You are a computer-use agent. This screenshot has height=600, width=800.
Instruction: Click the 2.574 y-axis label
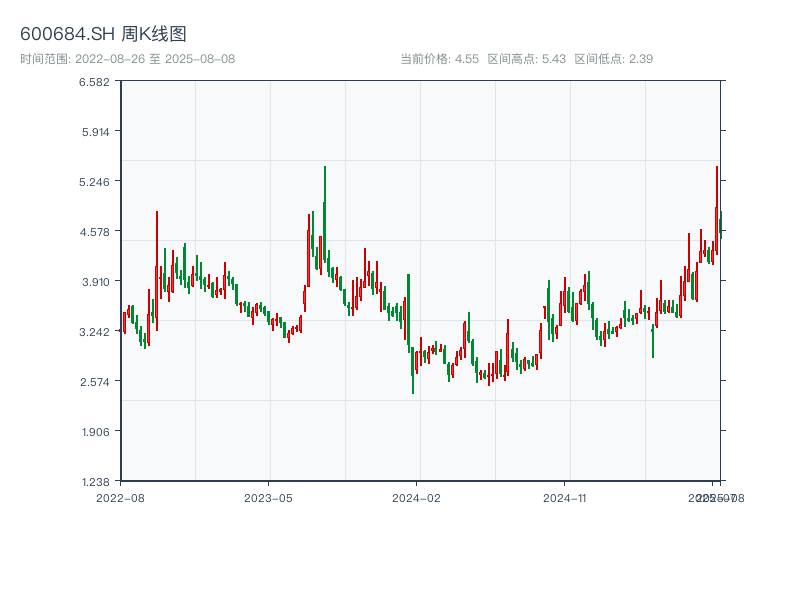pos(94,382)
